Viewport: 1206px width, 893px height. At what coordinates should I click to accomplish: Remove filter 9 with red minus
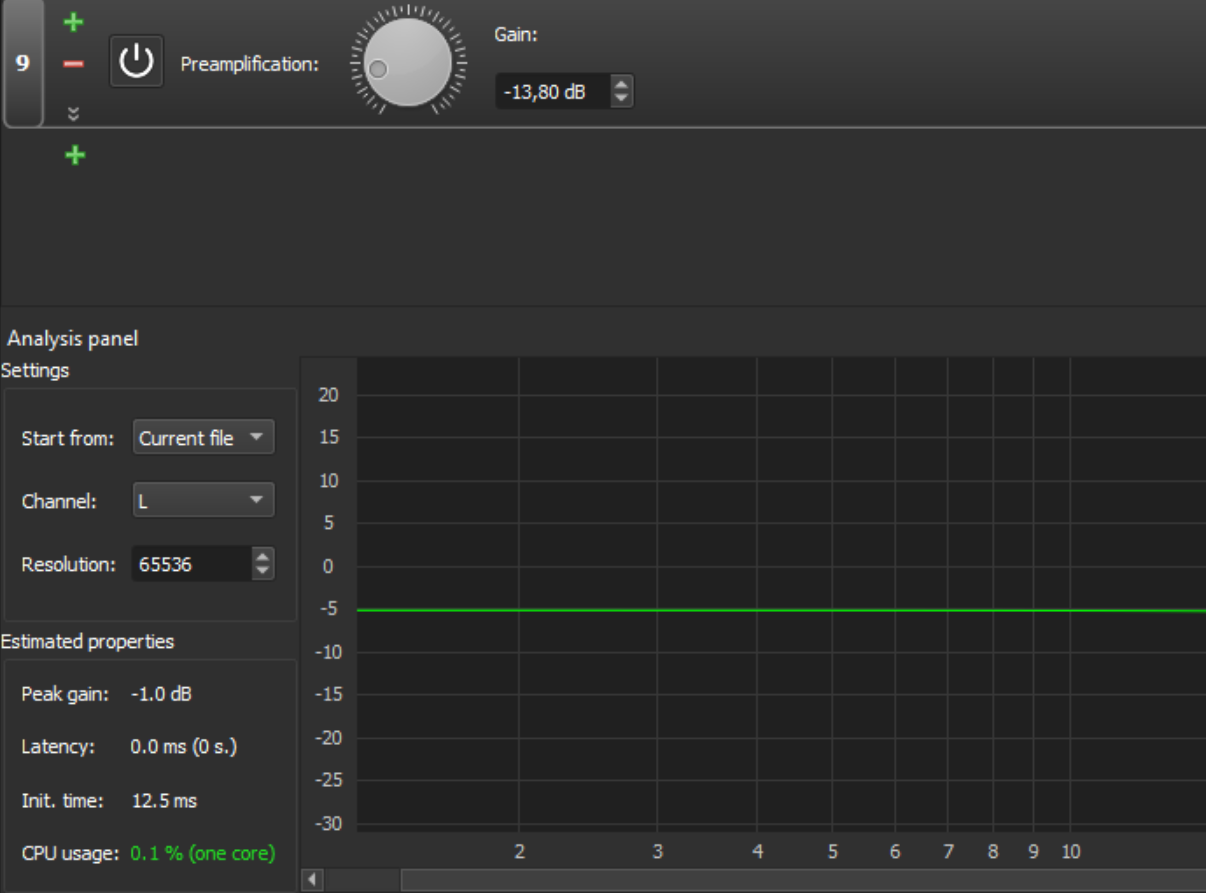click(73, 64)
